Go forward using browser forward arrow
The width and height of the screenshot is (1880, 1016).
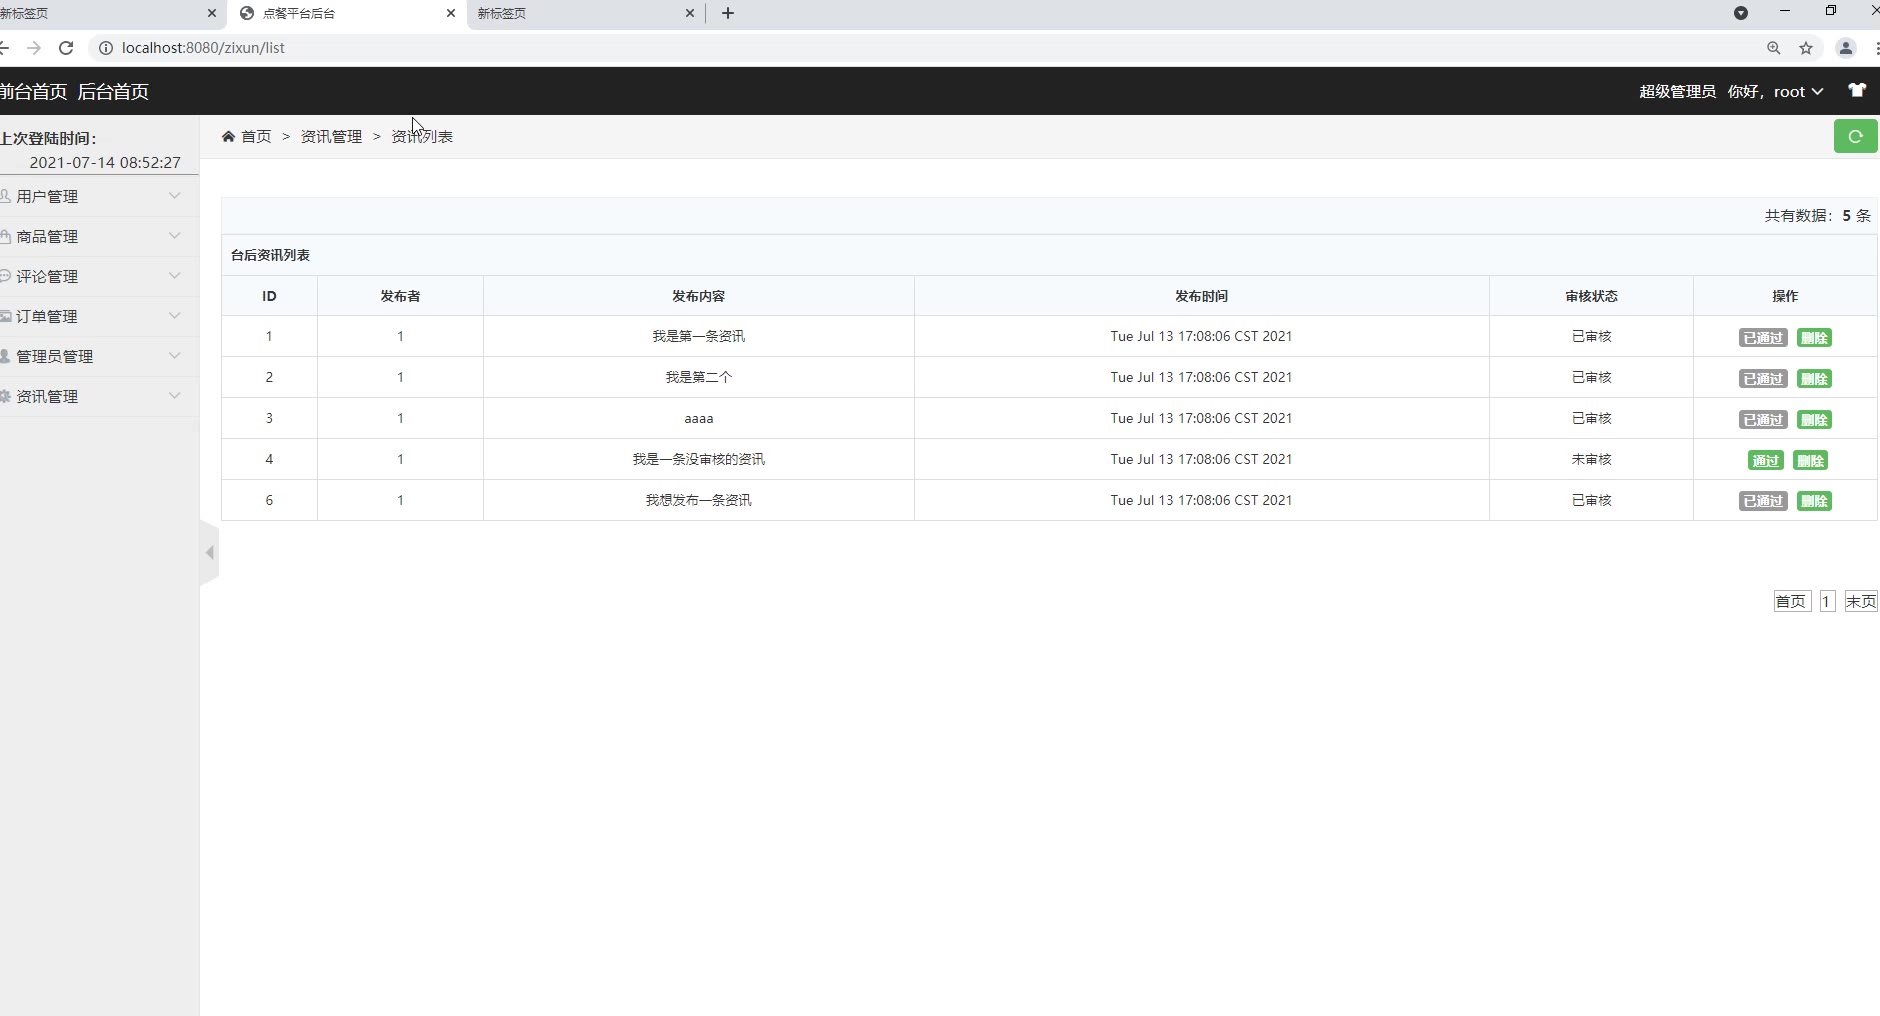(34, 47)
